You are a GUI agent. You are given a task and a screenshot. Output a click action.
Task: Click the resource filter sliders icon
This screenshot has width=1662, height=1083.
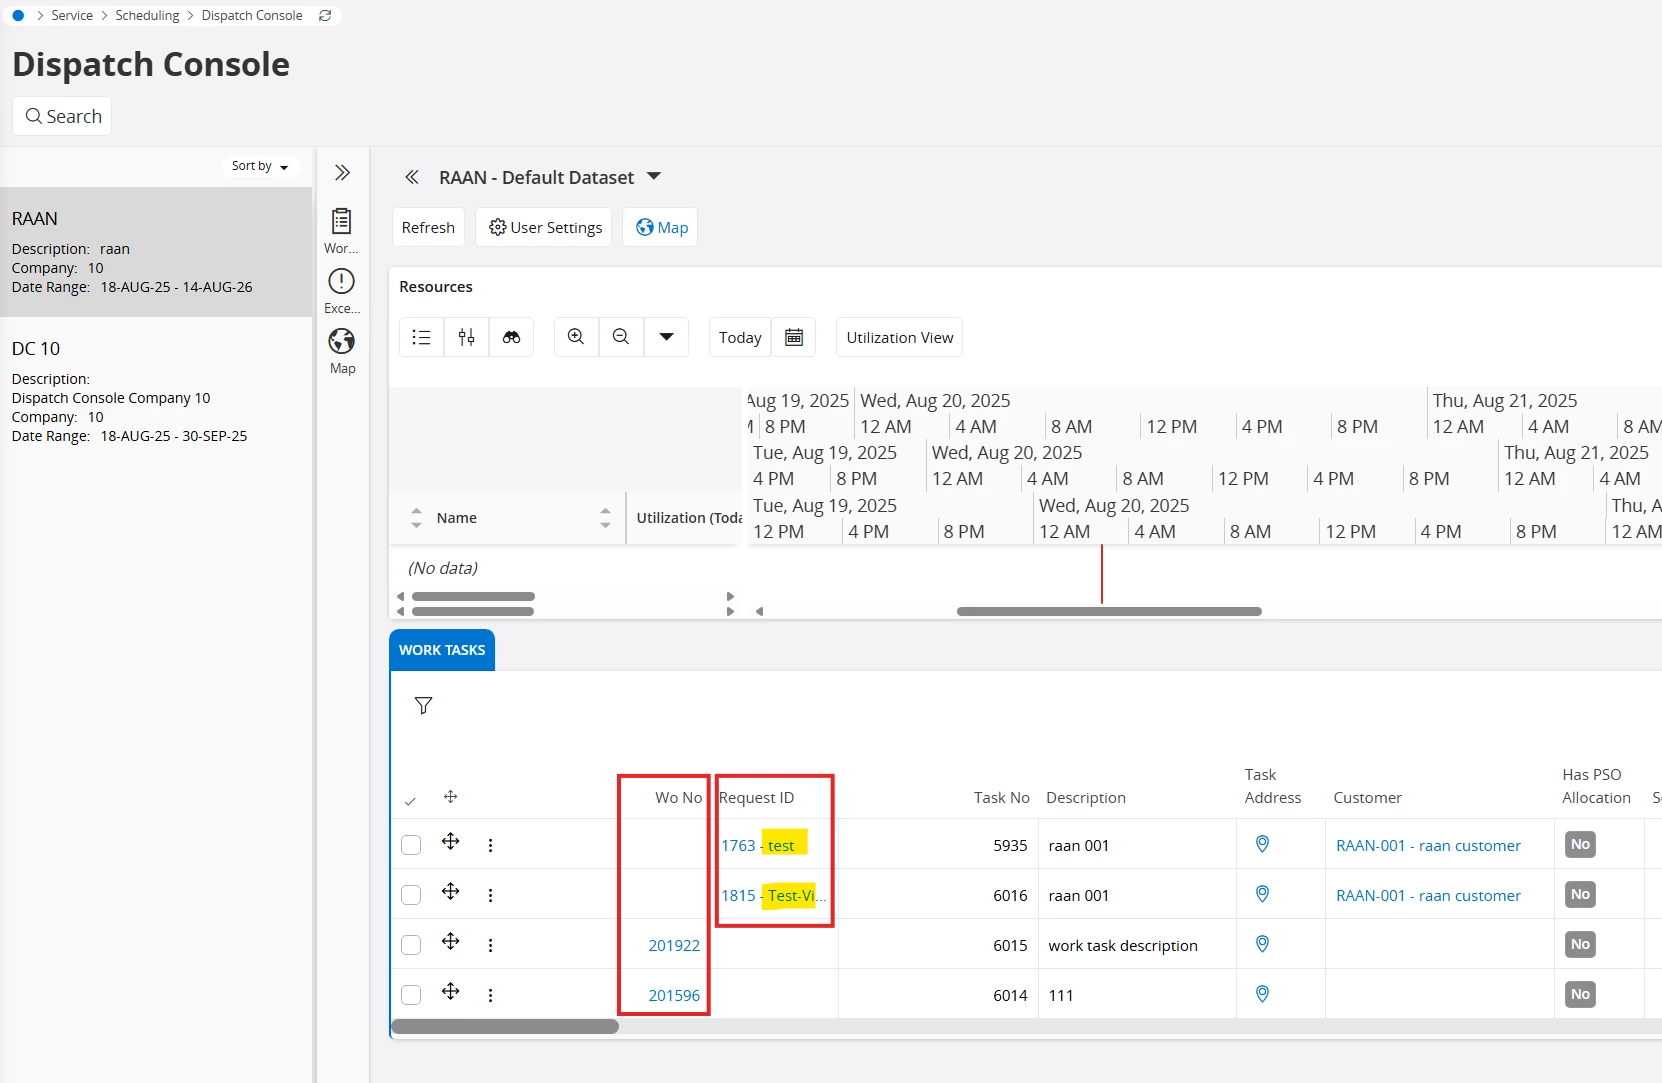(467, 337)
